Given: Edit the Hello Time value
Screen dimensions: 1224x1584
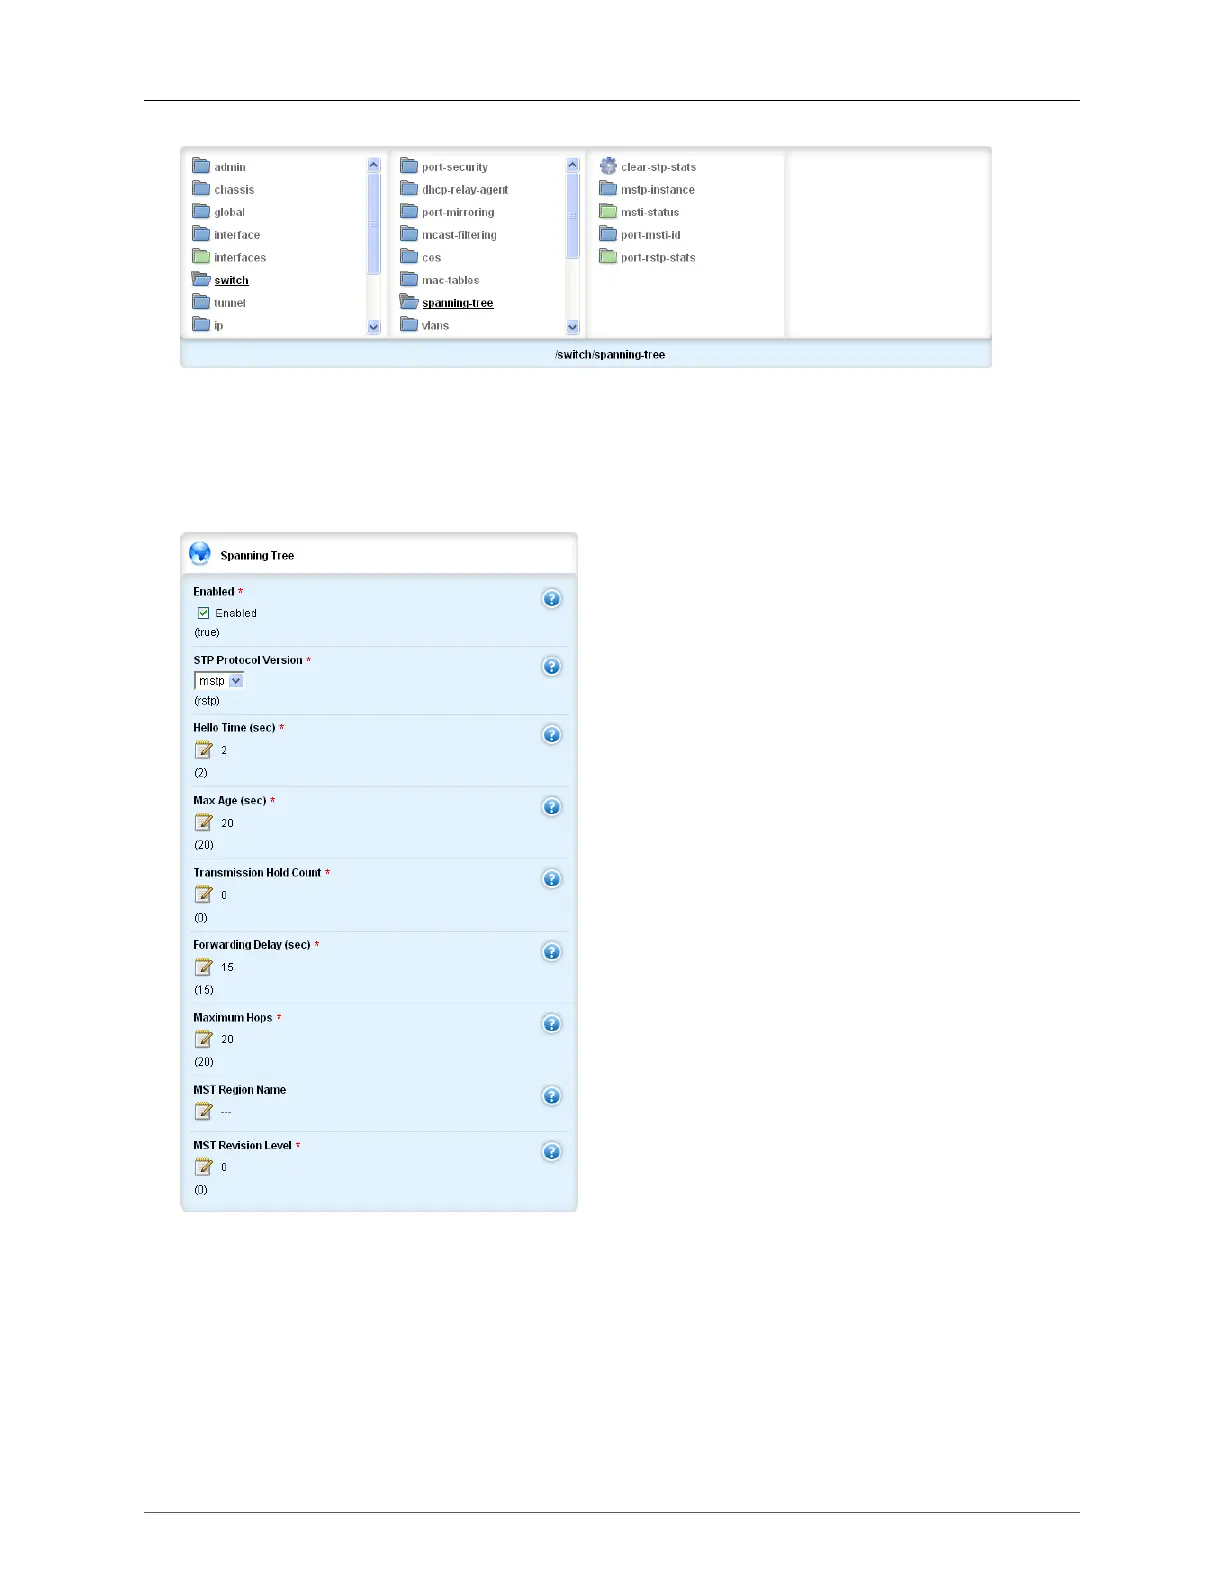Looking at the screenshot, I should pyautogui.click(x=204, y=749).
